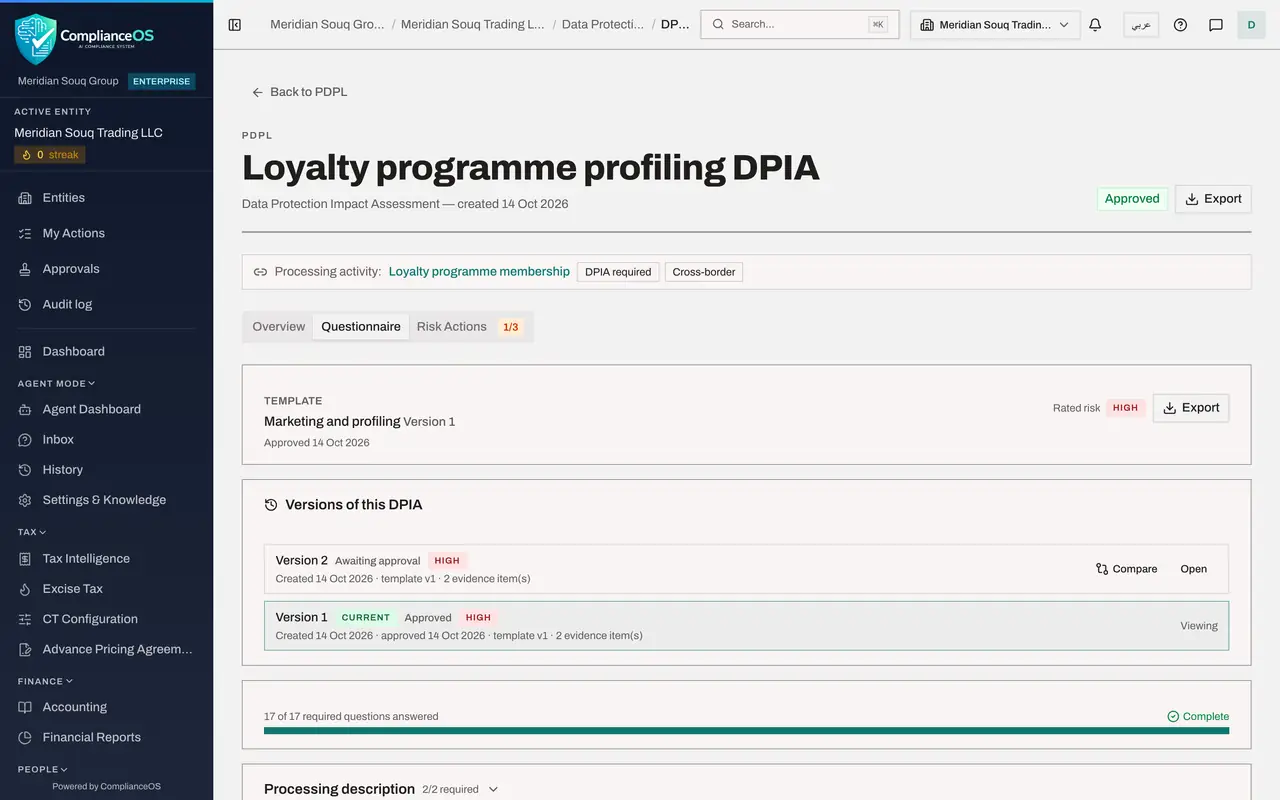Click the search field
The height and width of the screenshot is (800, 1280).
coord(800,25)
